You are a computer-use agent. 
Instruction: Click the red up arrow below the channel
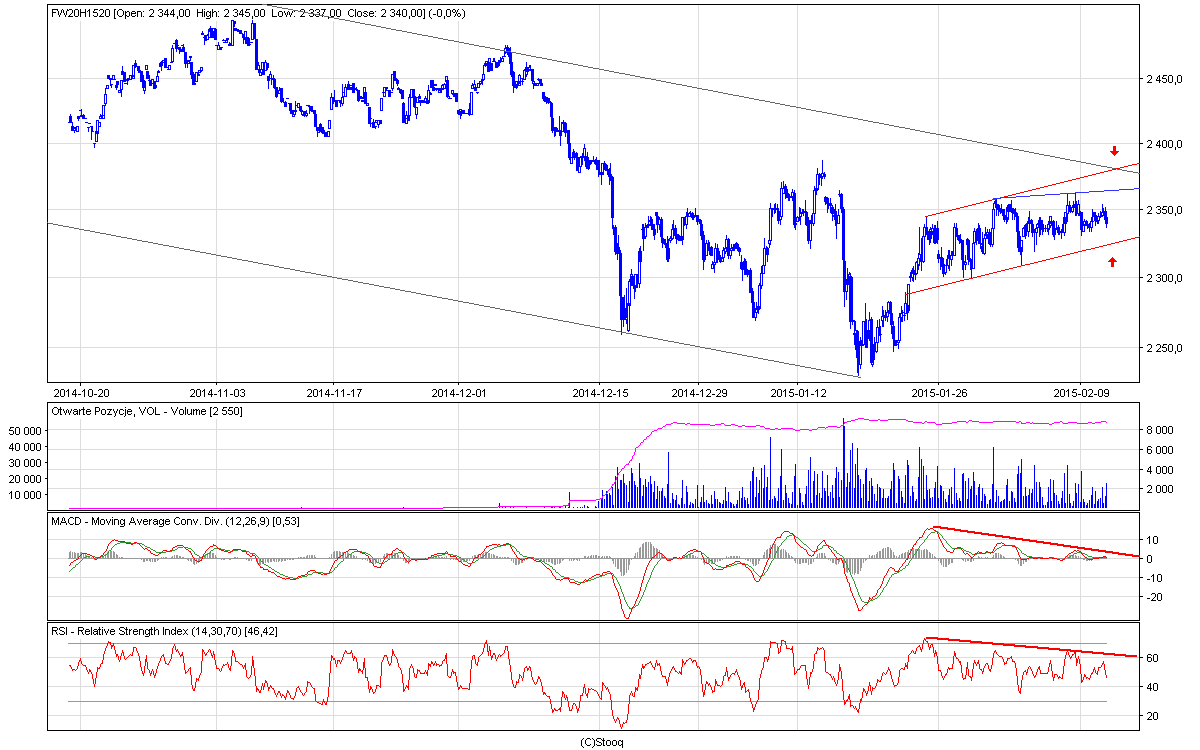[1112, 262]
